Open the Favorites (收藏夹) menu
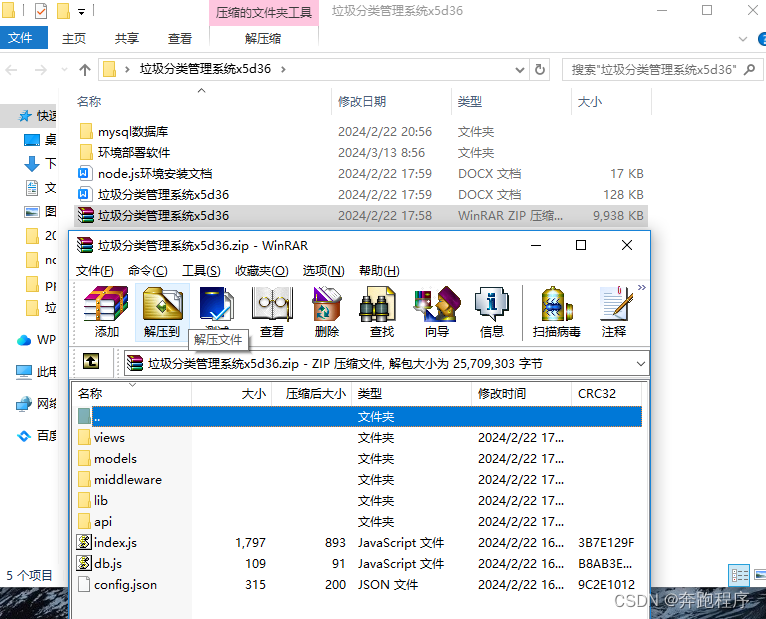 [262, 271]
